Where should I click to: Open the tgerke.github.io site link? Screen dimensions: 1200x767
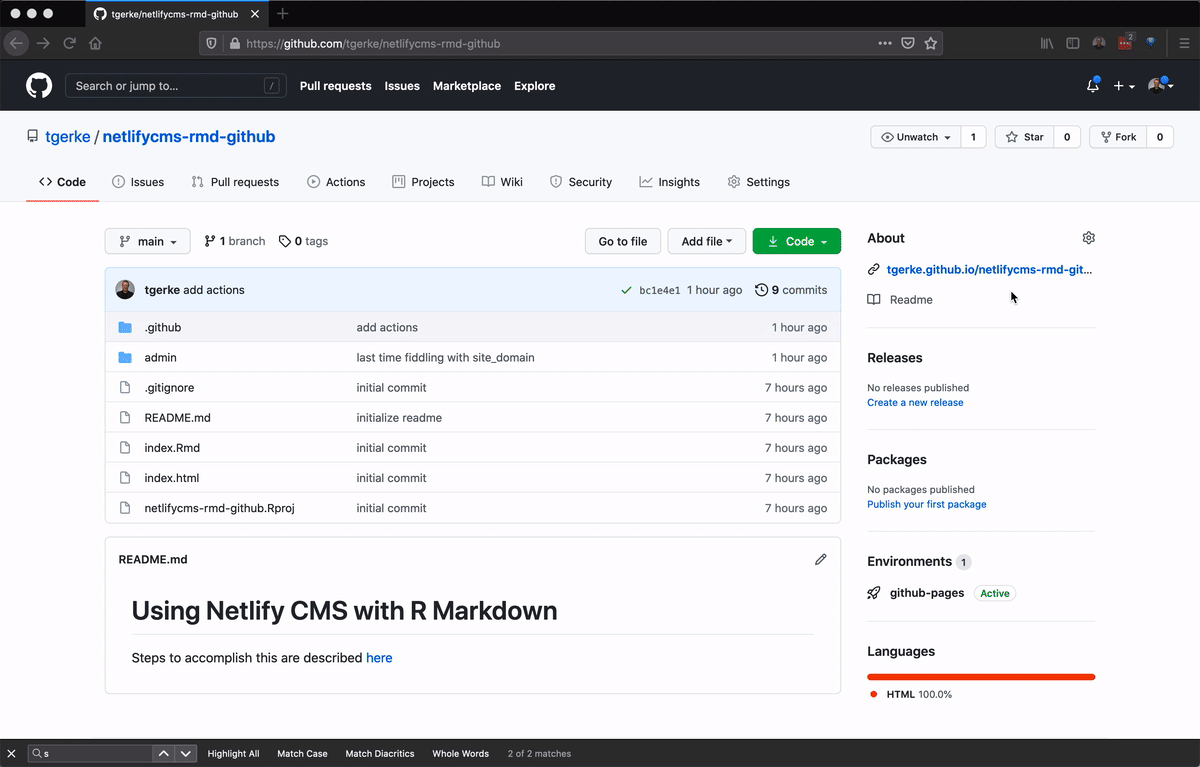tap(990, 269)
